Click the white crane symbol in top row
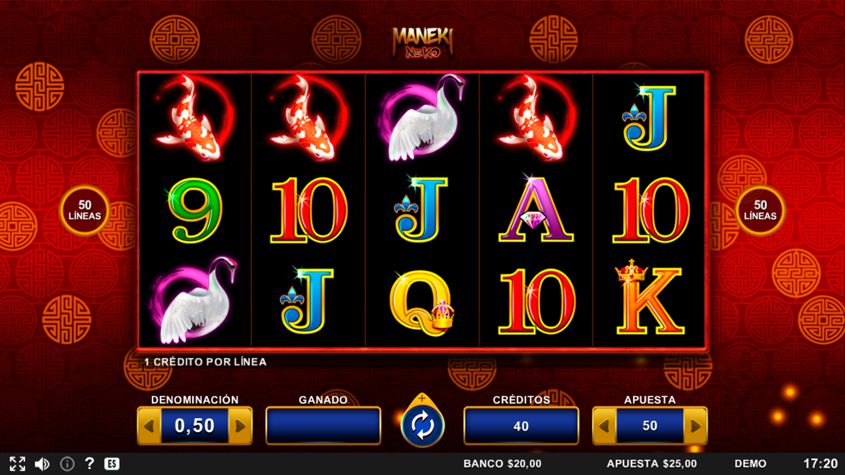This screenshot has width=845, height=475. tap(422, 117)
